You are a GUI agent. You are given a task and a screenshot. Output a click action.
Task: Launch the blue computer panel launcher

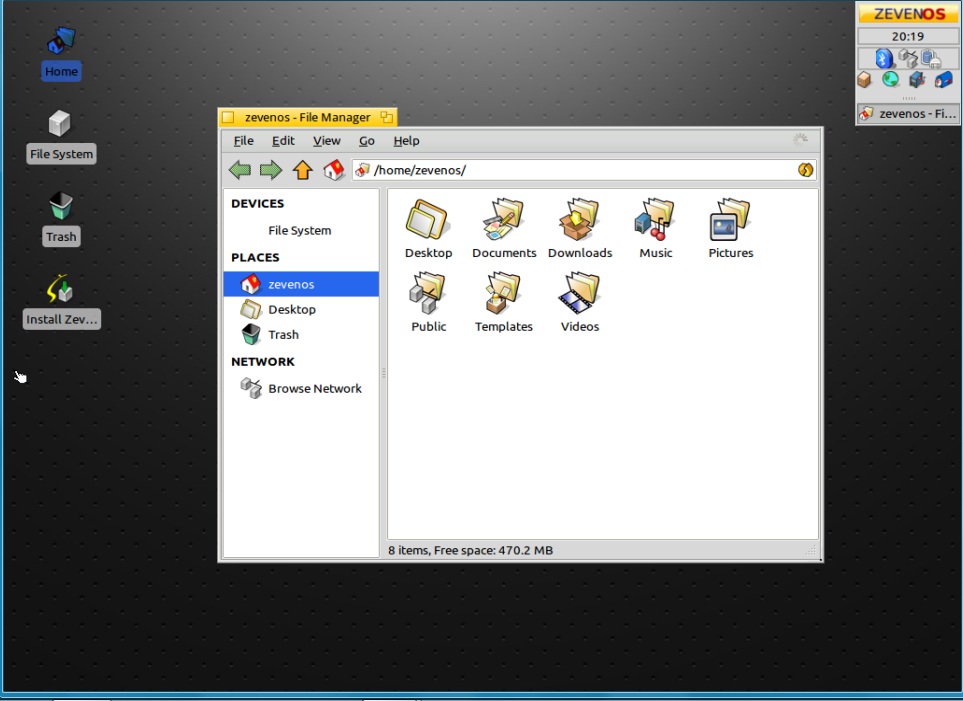pyautogui.click(x=917, y=79)
